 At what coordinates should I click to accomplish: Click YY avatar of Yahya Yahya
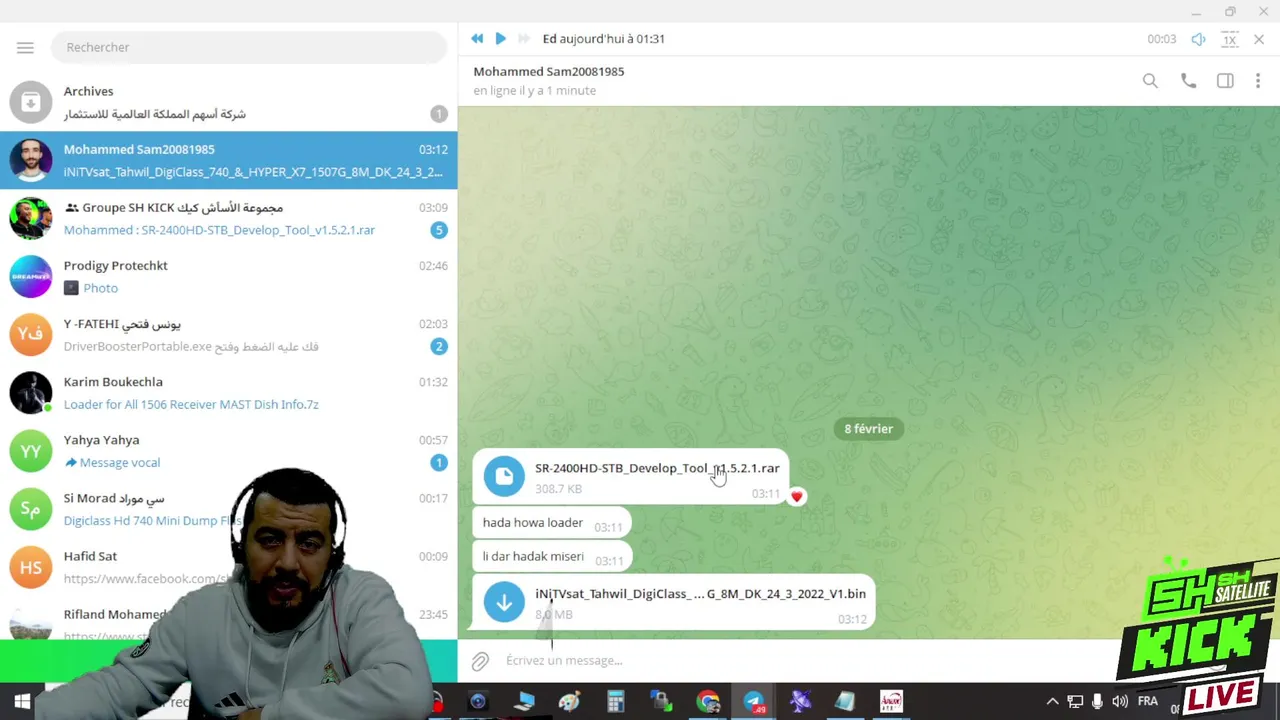pos(31,450)
